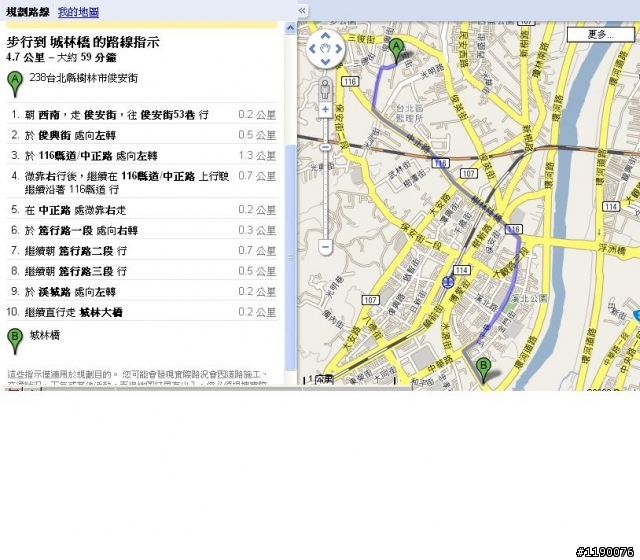Click the 台北區監理所 label on map
Viewport: 640px width, 560px height.
(410, 113)
